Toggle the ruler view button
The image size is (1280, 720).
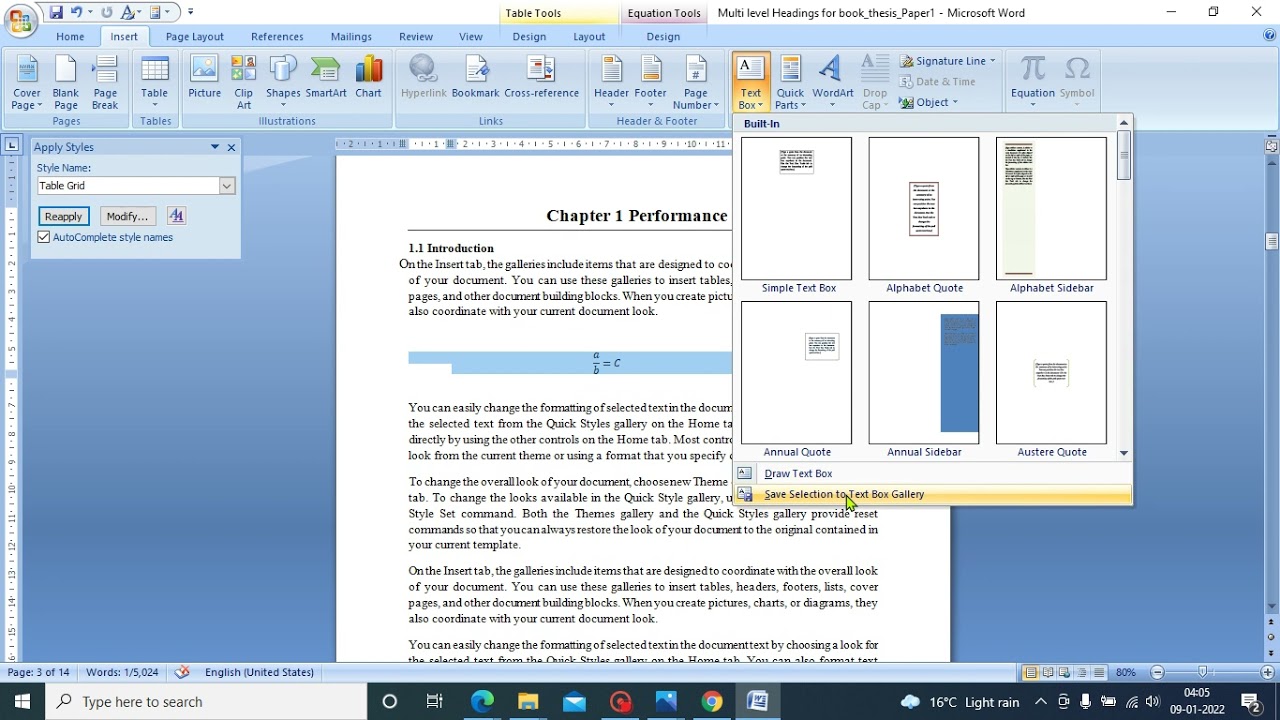[x=1272, y=146]
